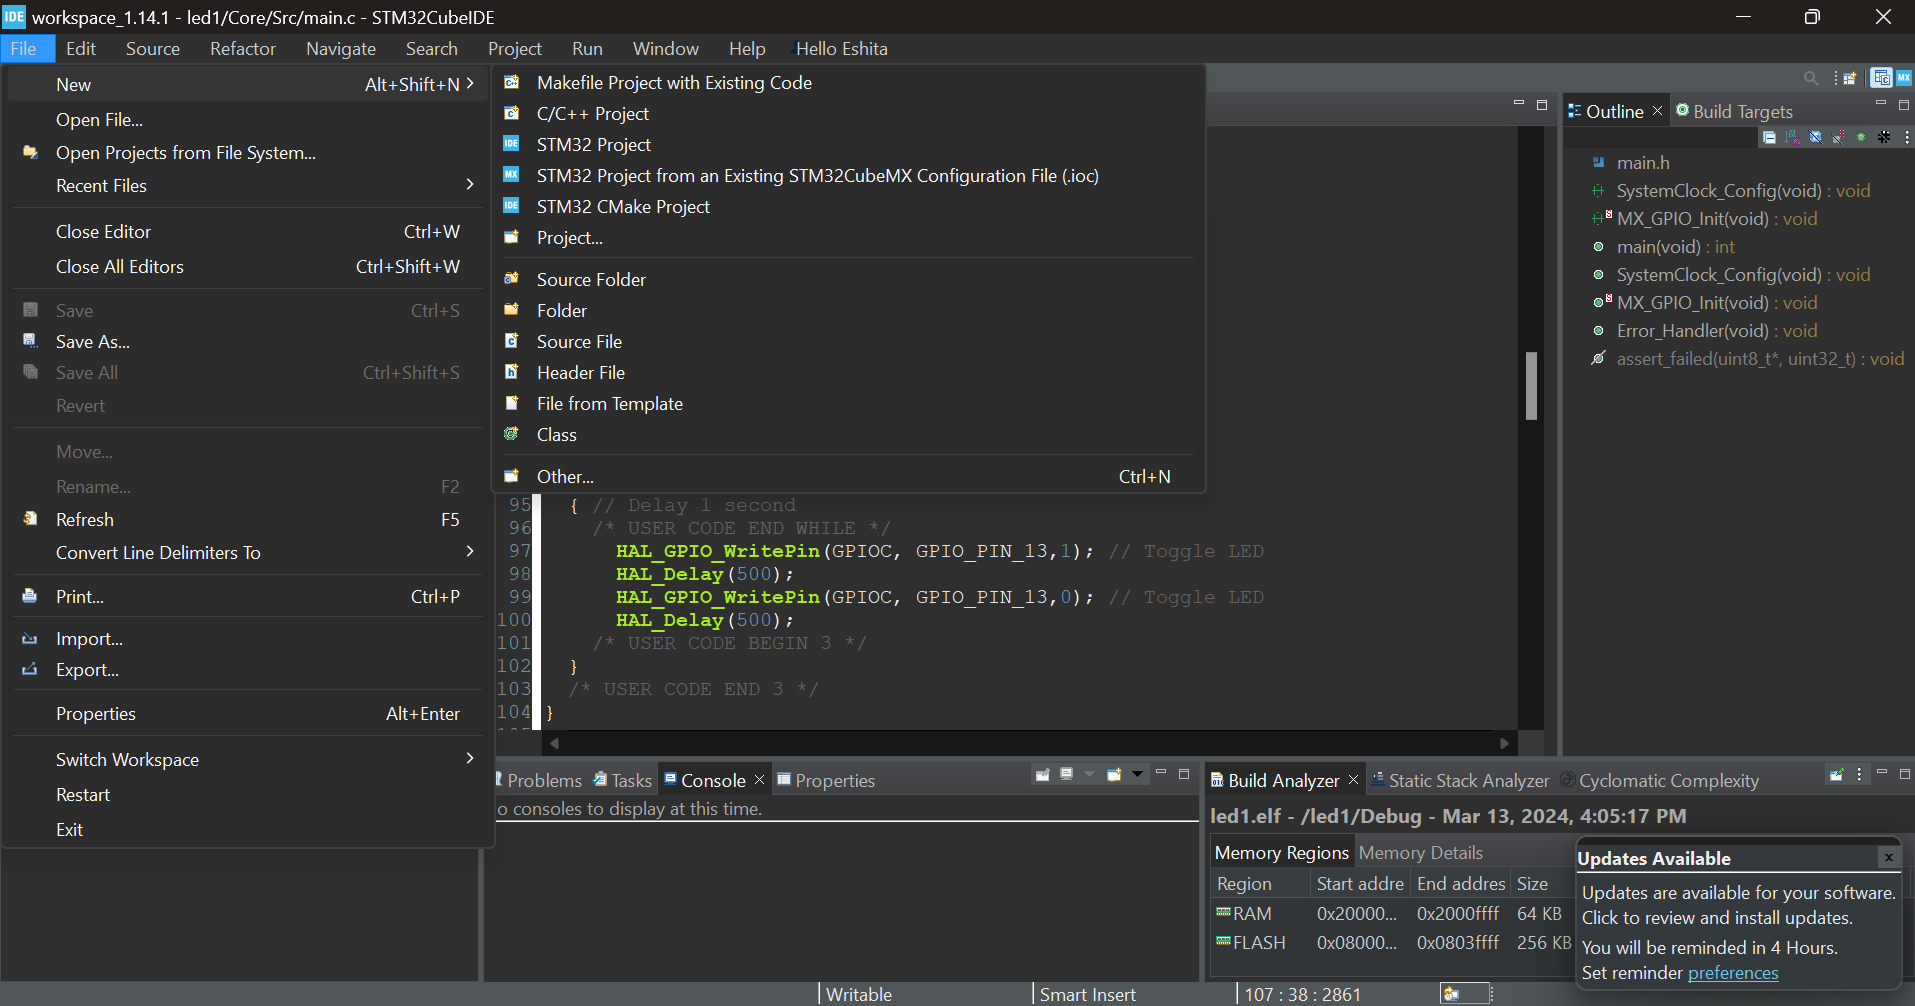Viewport: 1915px width, 1006px height.
Task: Click Export in File menu
Action: click(87, 670)
